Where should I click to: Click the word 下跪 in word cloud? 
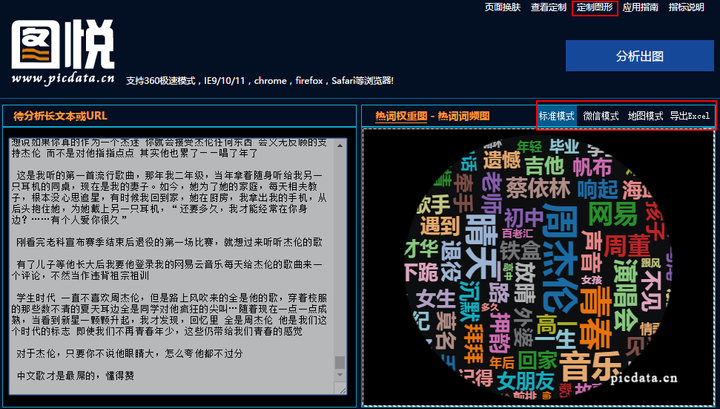click(422, 271)
